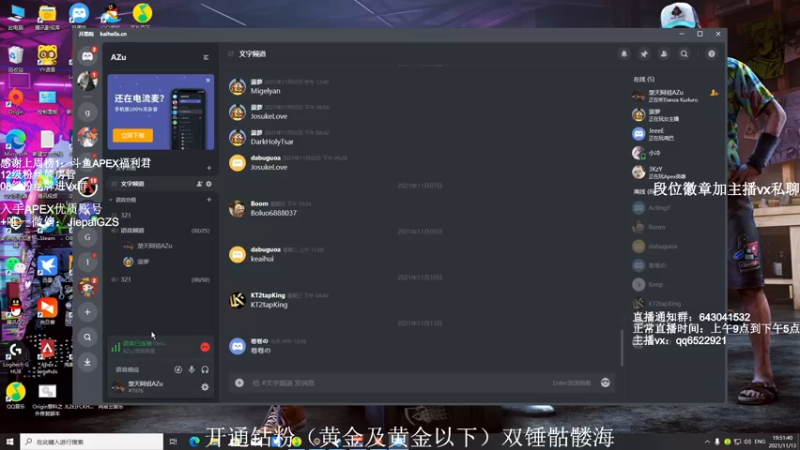Select the 语音频道 voice channel (02/25)
The width and height of the screenshot is (800, 450).
pos(161,231)
